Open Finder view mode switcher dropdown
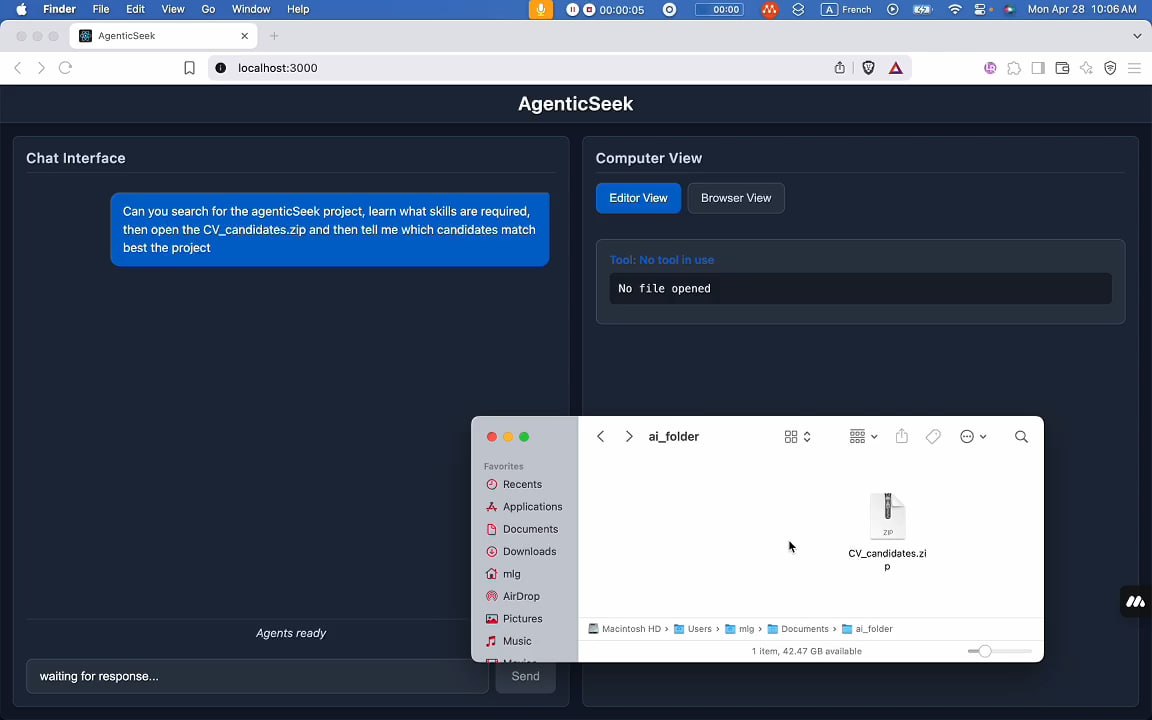1152x720 pixels. pyautogui.click(x=797, y=437)
